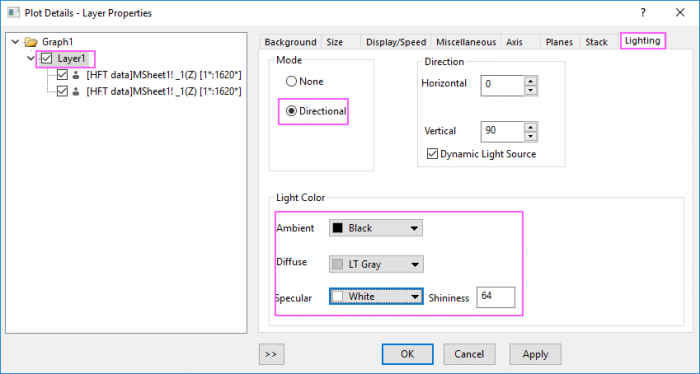Select the Graph1 tree item label
Screen dimensions: 700x374
tap(57, 42)
